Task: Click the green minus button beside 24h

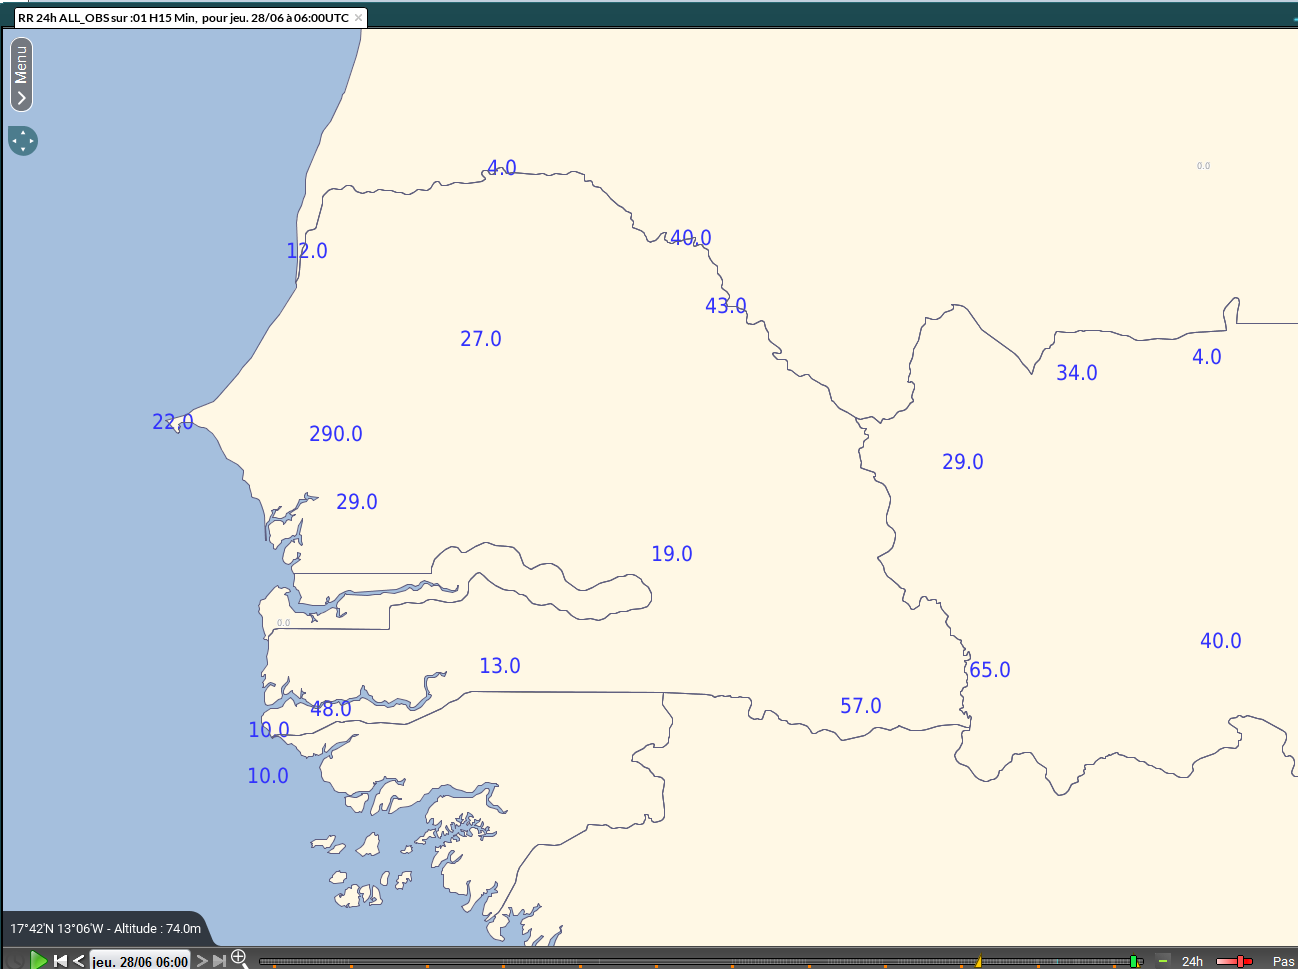Action: [x=1163, y=961]
